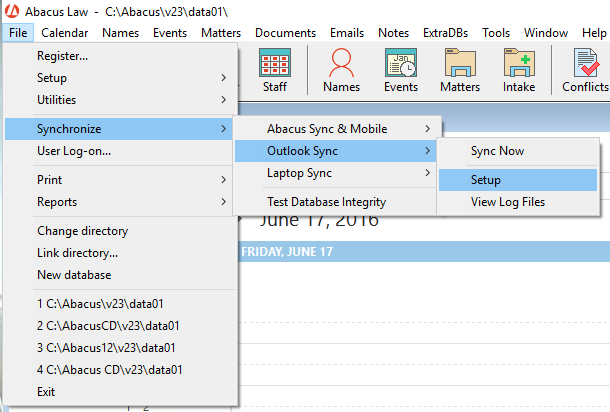
Task: Open the Names toolbar icon
Action: 341,70
